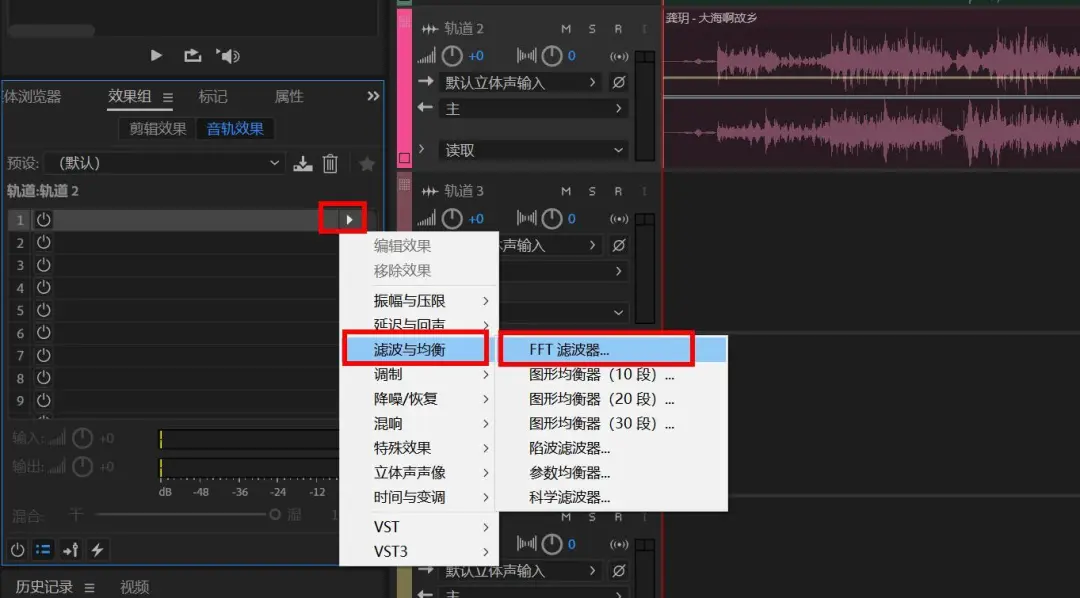Open the slot 1 effect arrow menu
The height and width of the screenshot is (598, 1080).
point(349,220)
